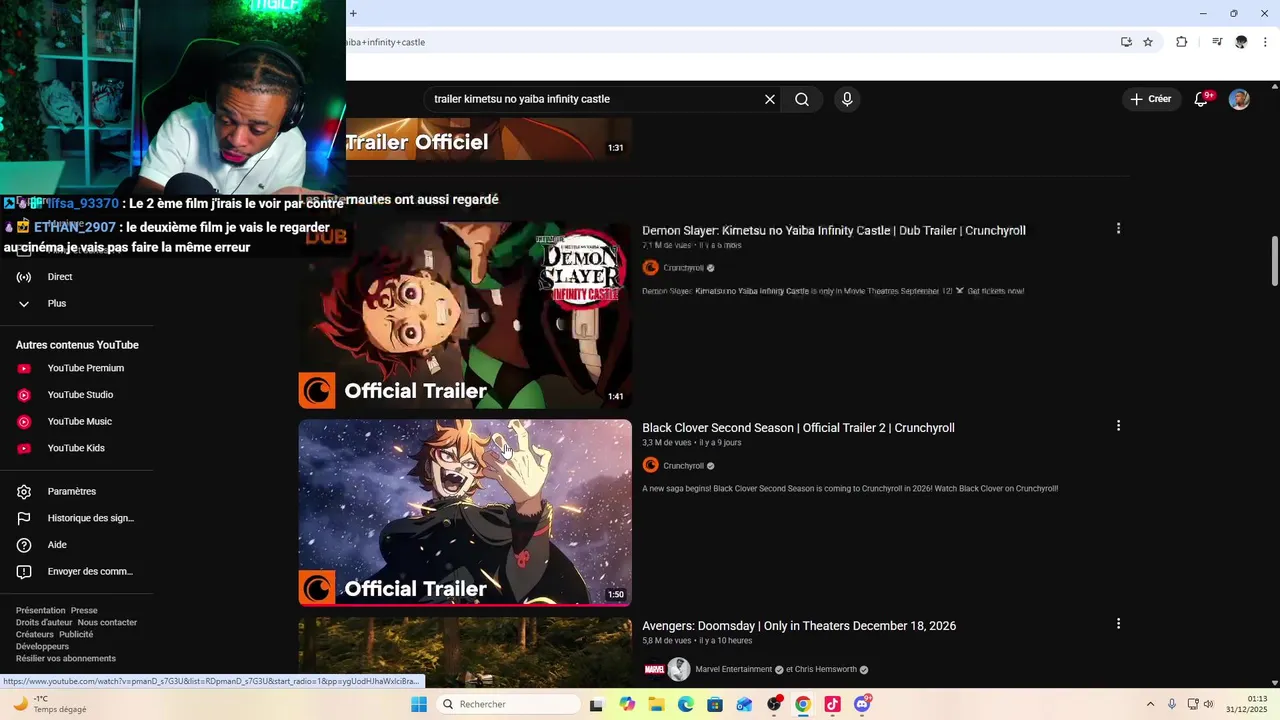The image size is (1280, 720).
Task: Focus the Windows Rechercher search box
Action: (x=509, y=704)
